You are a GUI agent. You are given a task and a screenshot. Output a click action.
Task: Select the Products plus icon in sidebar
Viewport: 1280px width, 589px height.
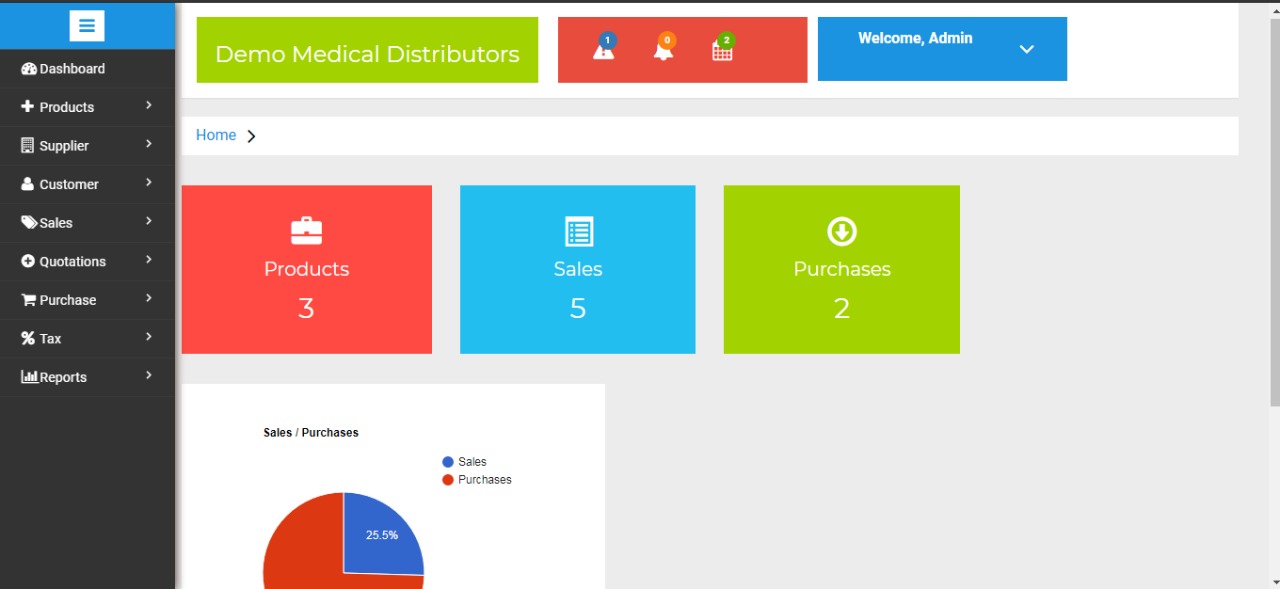coord(26,106)
